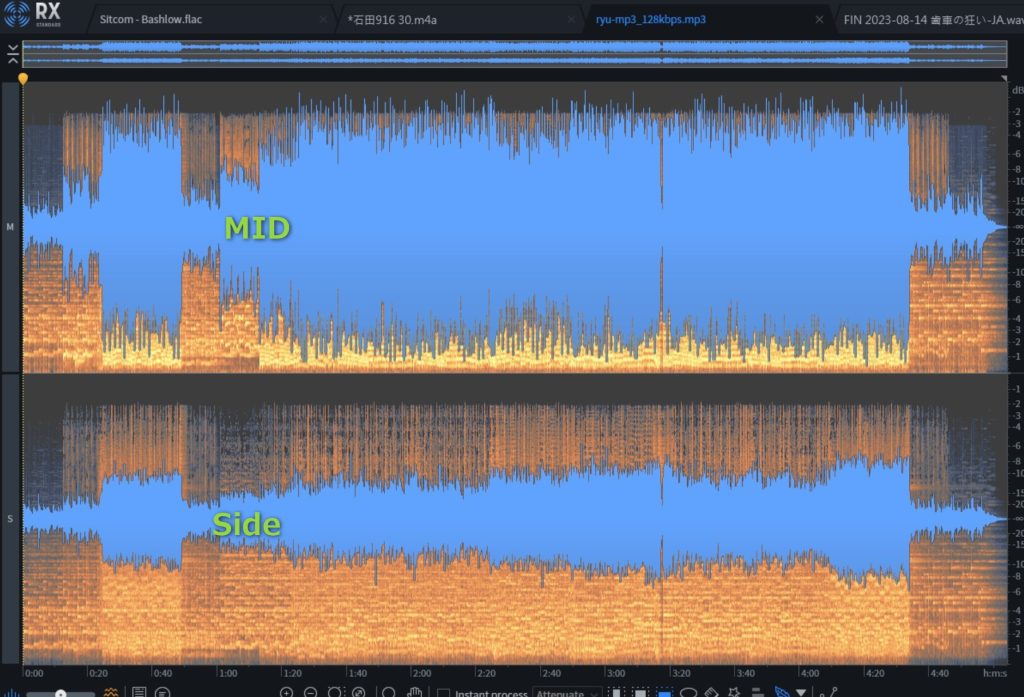Click the zoom in magnifier icon
The image size is (1024, 697).
[x=286, y=692]
